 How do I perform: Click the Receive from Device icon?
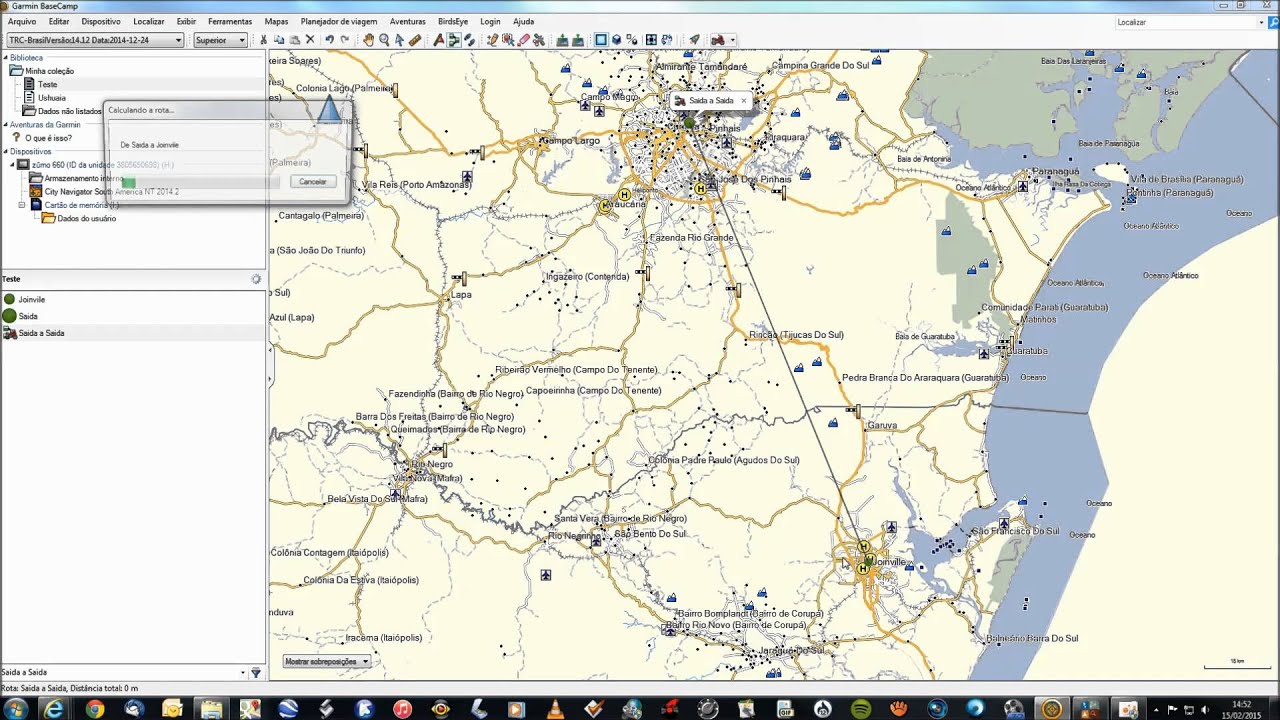click(x=578, y=40)
